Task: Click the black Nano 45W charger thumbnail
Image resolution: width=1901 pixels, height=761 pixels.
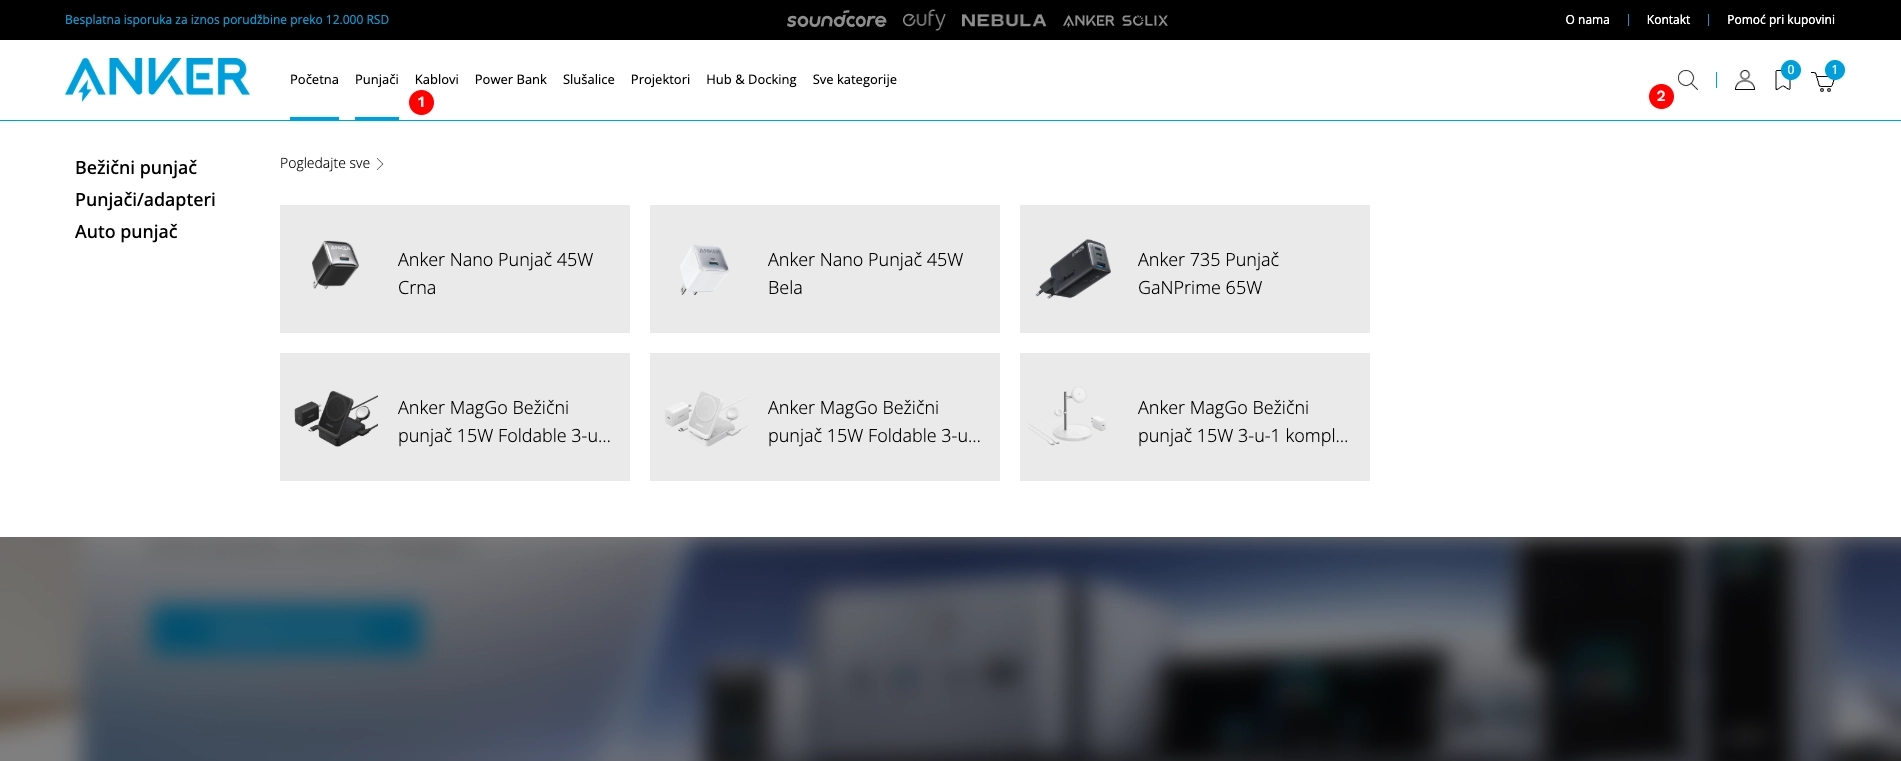Action: click(x=334, y=265)
